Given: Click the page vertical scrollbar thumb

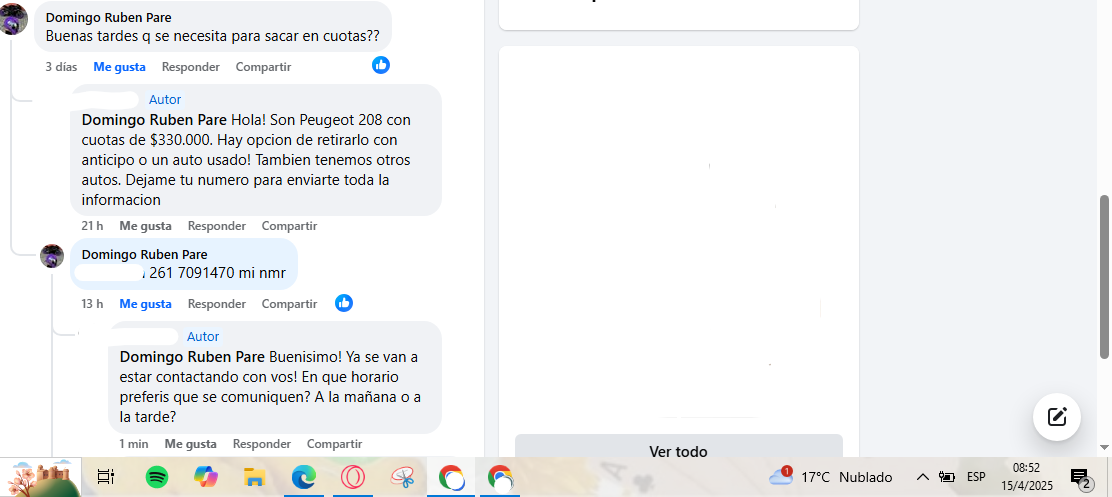Looking at the screenshot, I should 1104,277.
